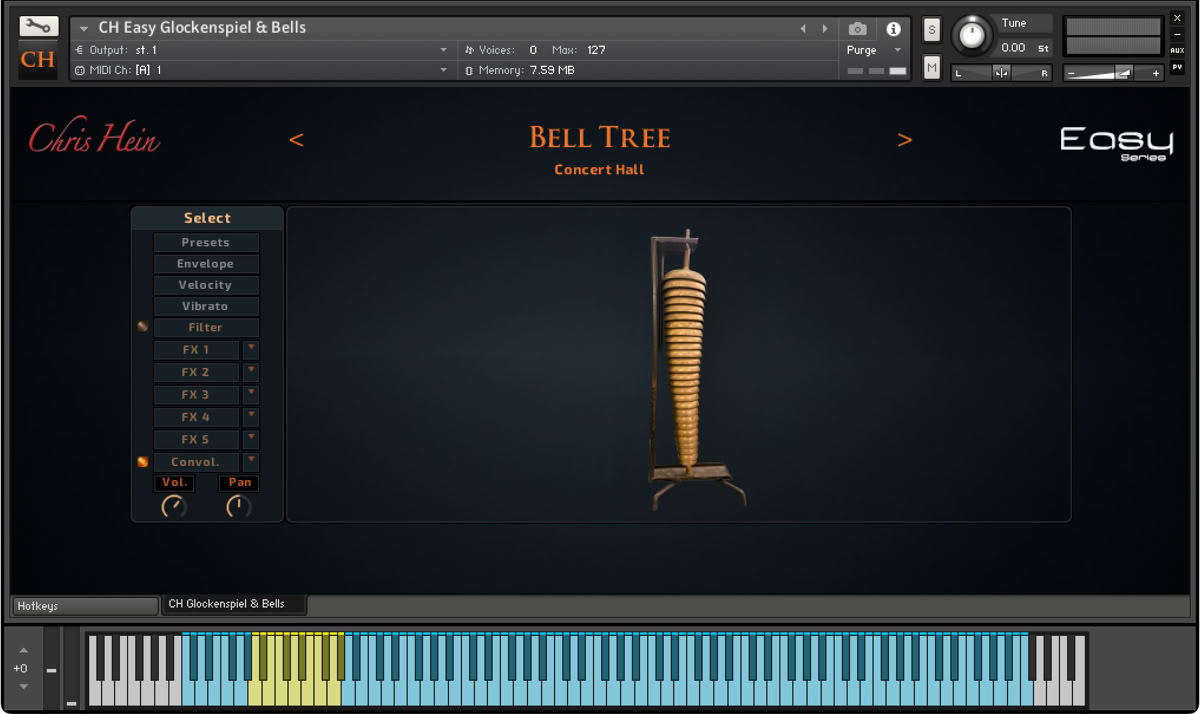Toggle the Filter power LED
This screenshot has height=714, width=1200.
click(x=143, y=327)
